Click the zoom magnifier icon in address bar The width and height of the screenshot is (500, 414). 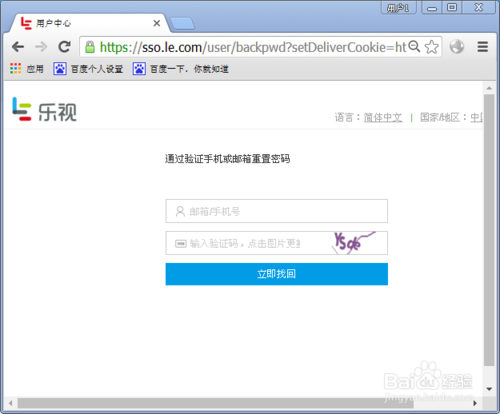coord(414,46)
